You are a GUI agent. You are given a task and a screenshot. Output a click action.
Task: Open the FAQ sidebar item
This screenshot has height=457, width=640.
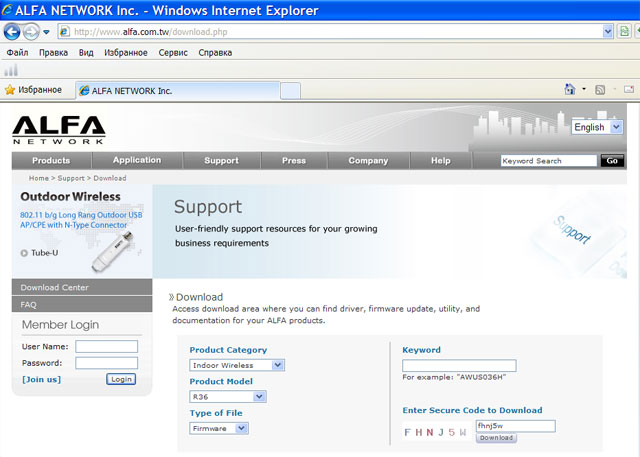[82, 304]
